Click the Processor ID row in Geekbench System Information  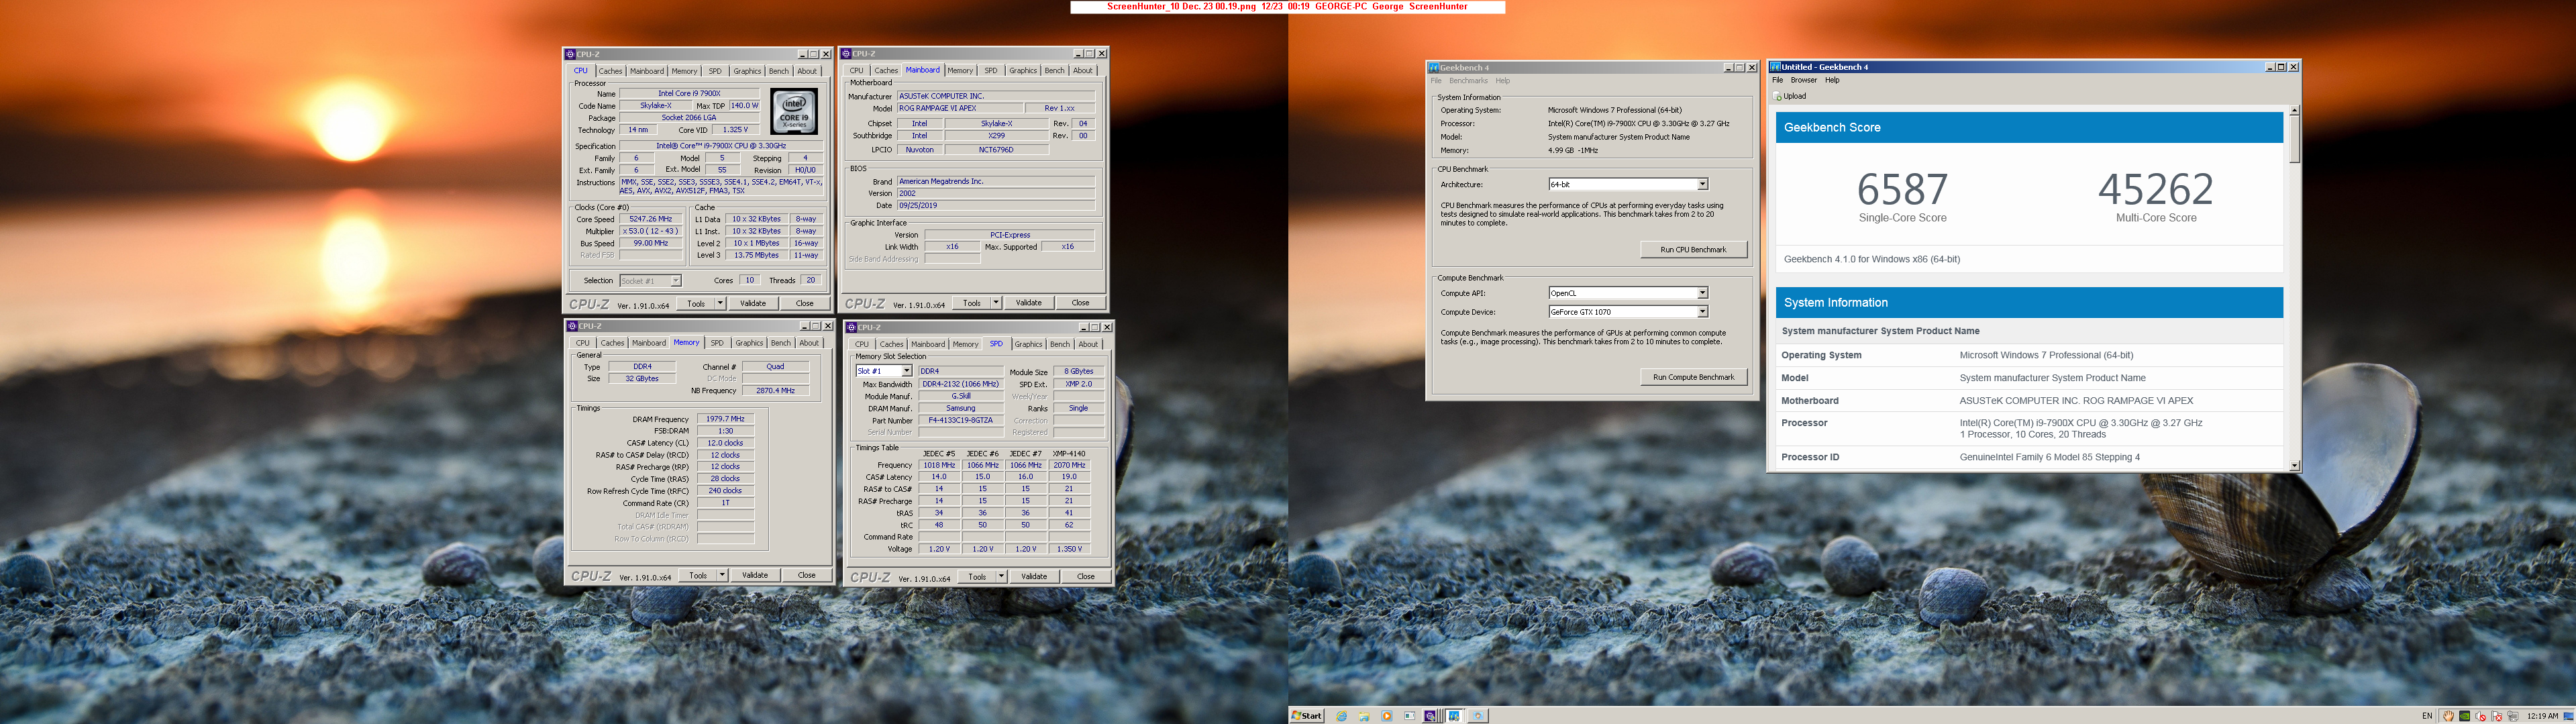point(2029,457)
